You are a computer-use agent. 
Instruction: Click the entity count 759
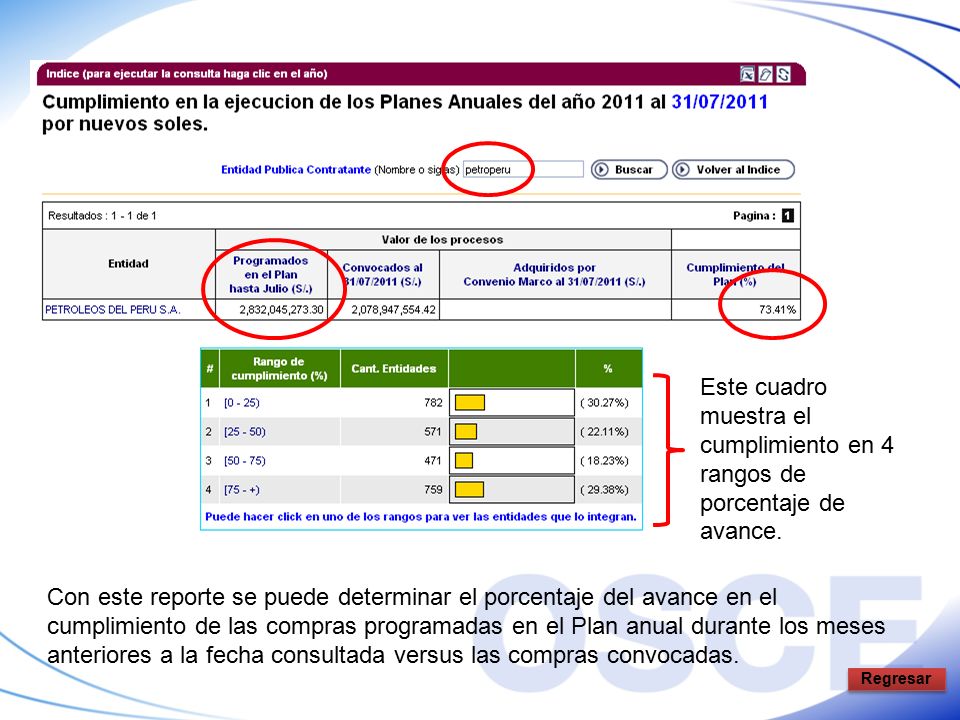[433, 490]
